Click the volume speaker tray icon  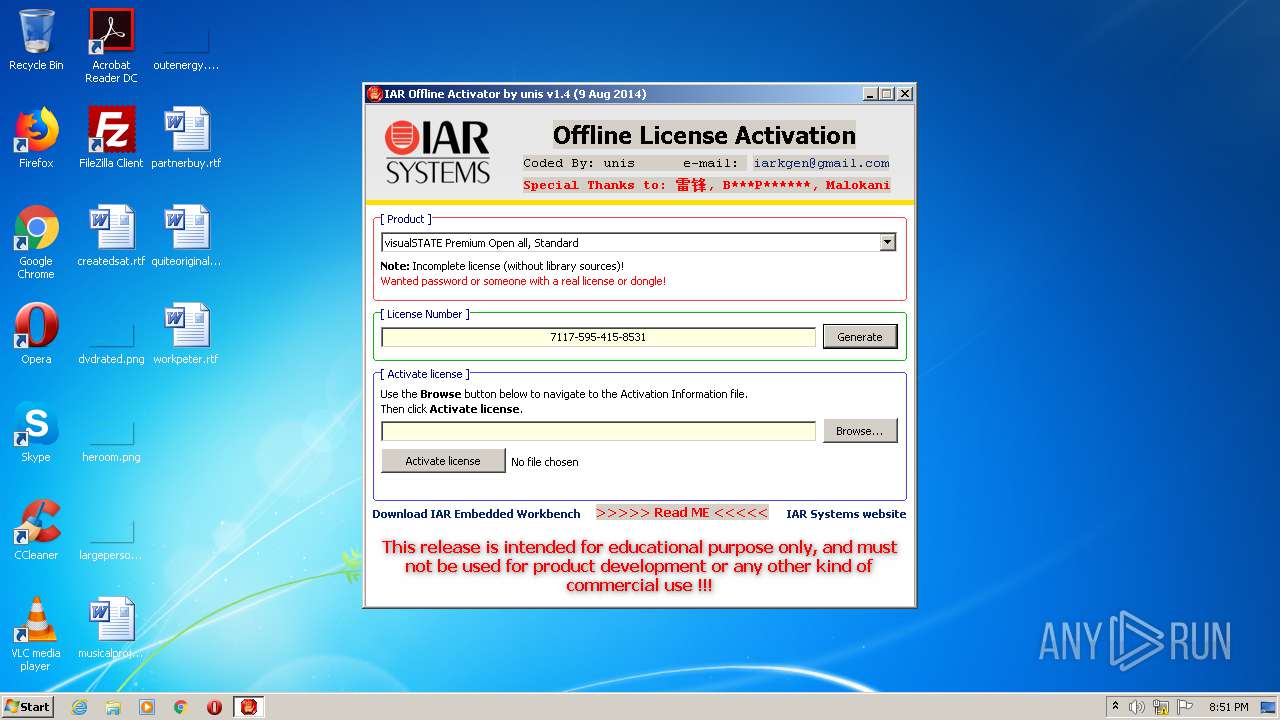point(1137,707)
